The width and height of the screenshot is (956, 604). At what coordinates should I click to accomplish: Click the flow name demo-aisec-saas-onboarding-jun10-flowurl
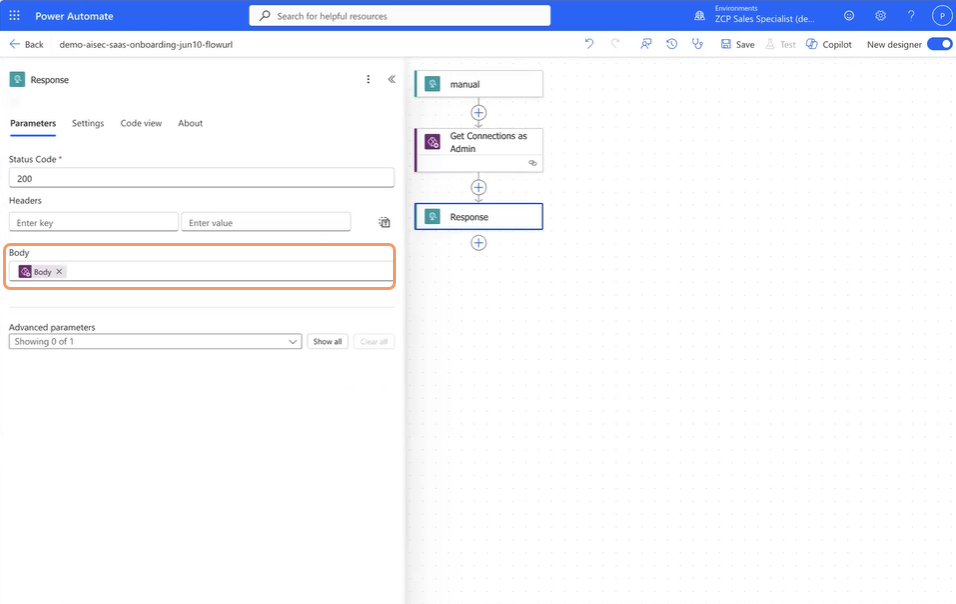click(x=146, y=44)
